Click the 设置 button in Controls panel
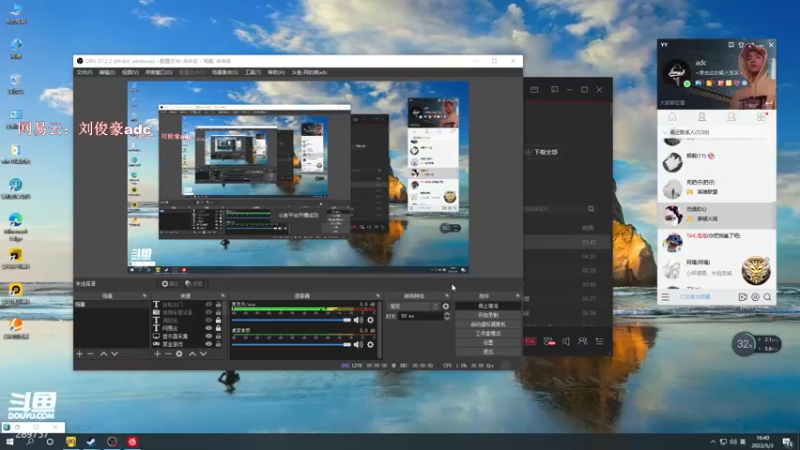This screenshot has height=450, width=800. (488, 342)
